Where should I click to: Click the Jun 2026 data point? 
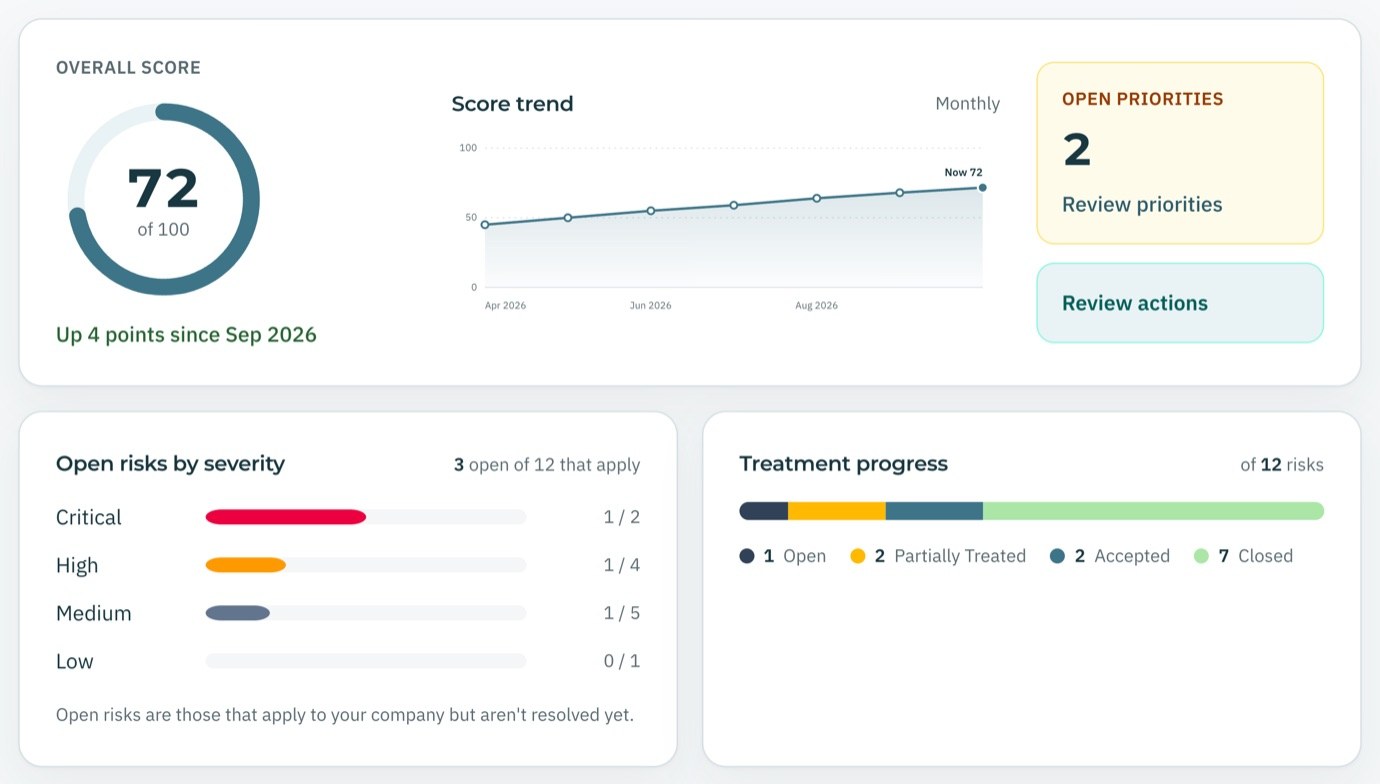(651, 211)
